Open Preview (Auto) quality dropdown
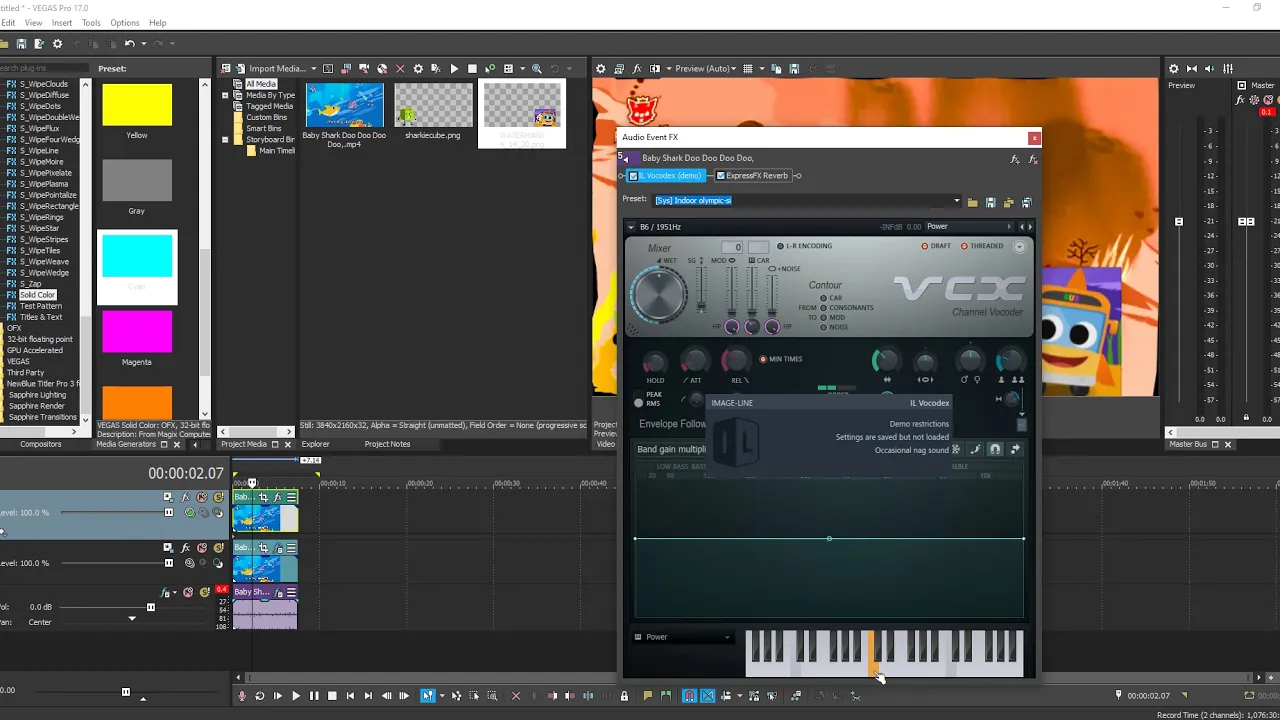1280x720 pixels. click(733, 69)
